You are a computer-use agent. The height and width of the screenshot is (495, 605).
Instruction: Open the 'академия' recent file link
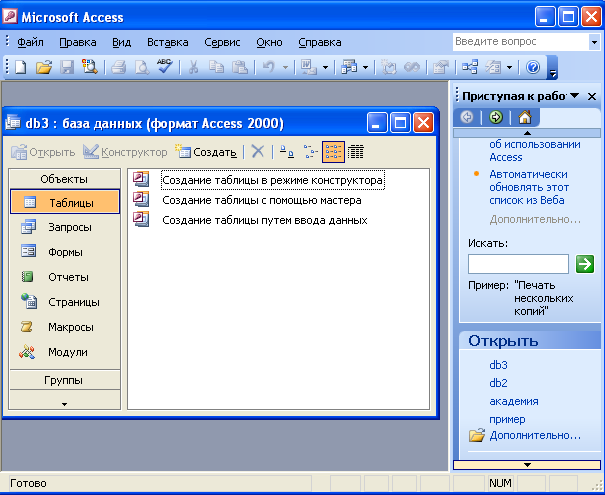[514, 401]
